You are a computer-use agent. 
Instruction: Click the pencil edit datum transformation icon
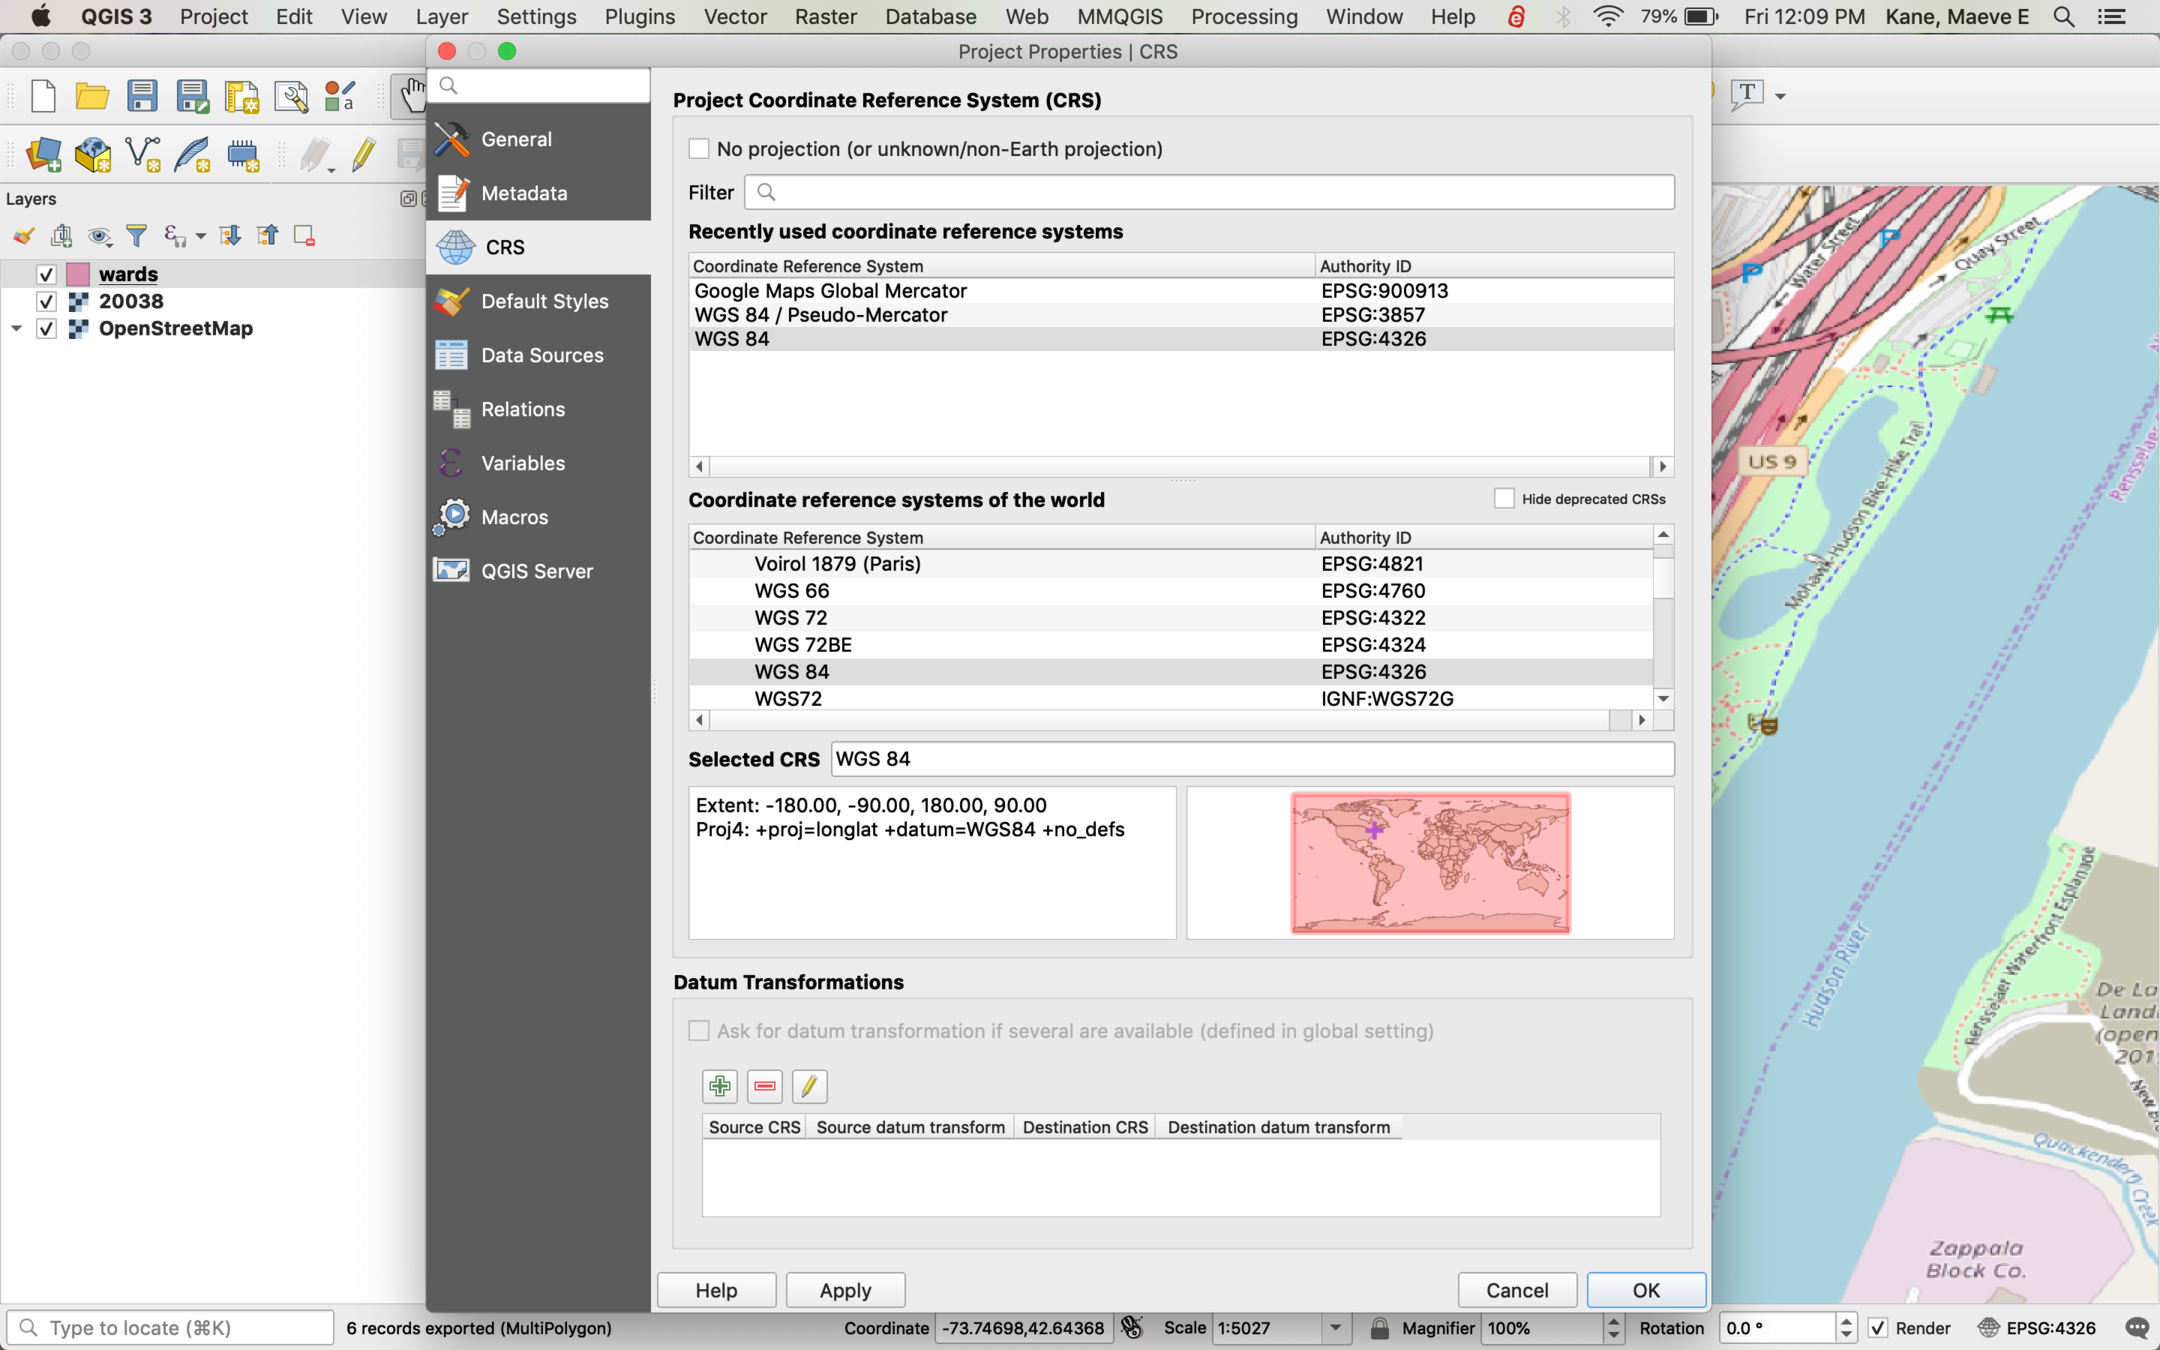click(x=809, y=1086)
